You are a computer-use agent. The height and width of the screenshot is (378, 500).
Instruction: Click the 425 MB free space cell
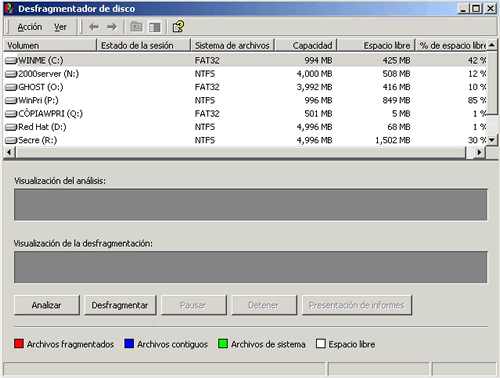point(396,60)
